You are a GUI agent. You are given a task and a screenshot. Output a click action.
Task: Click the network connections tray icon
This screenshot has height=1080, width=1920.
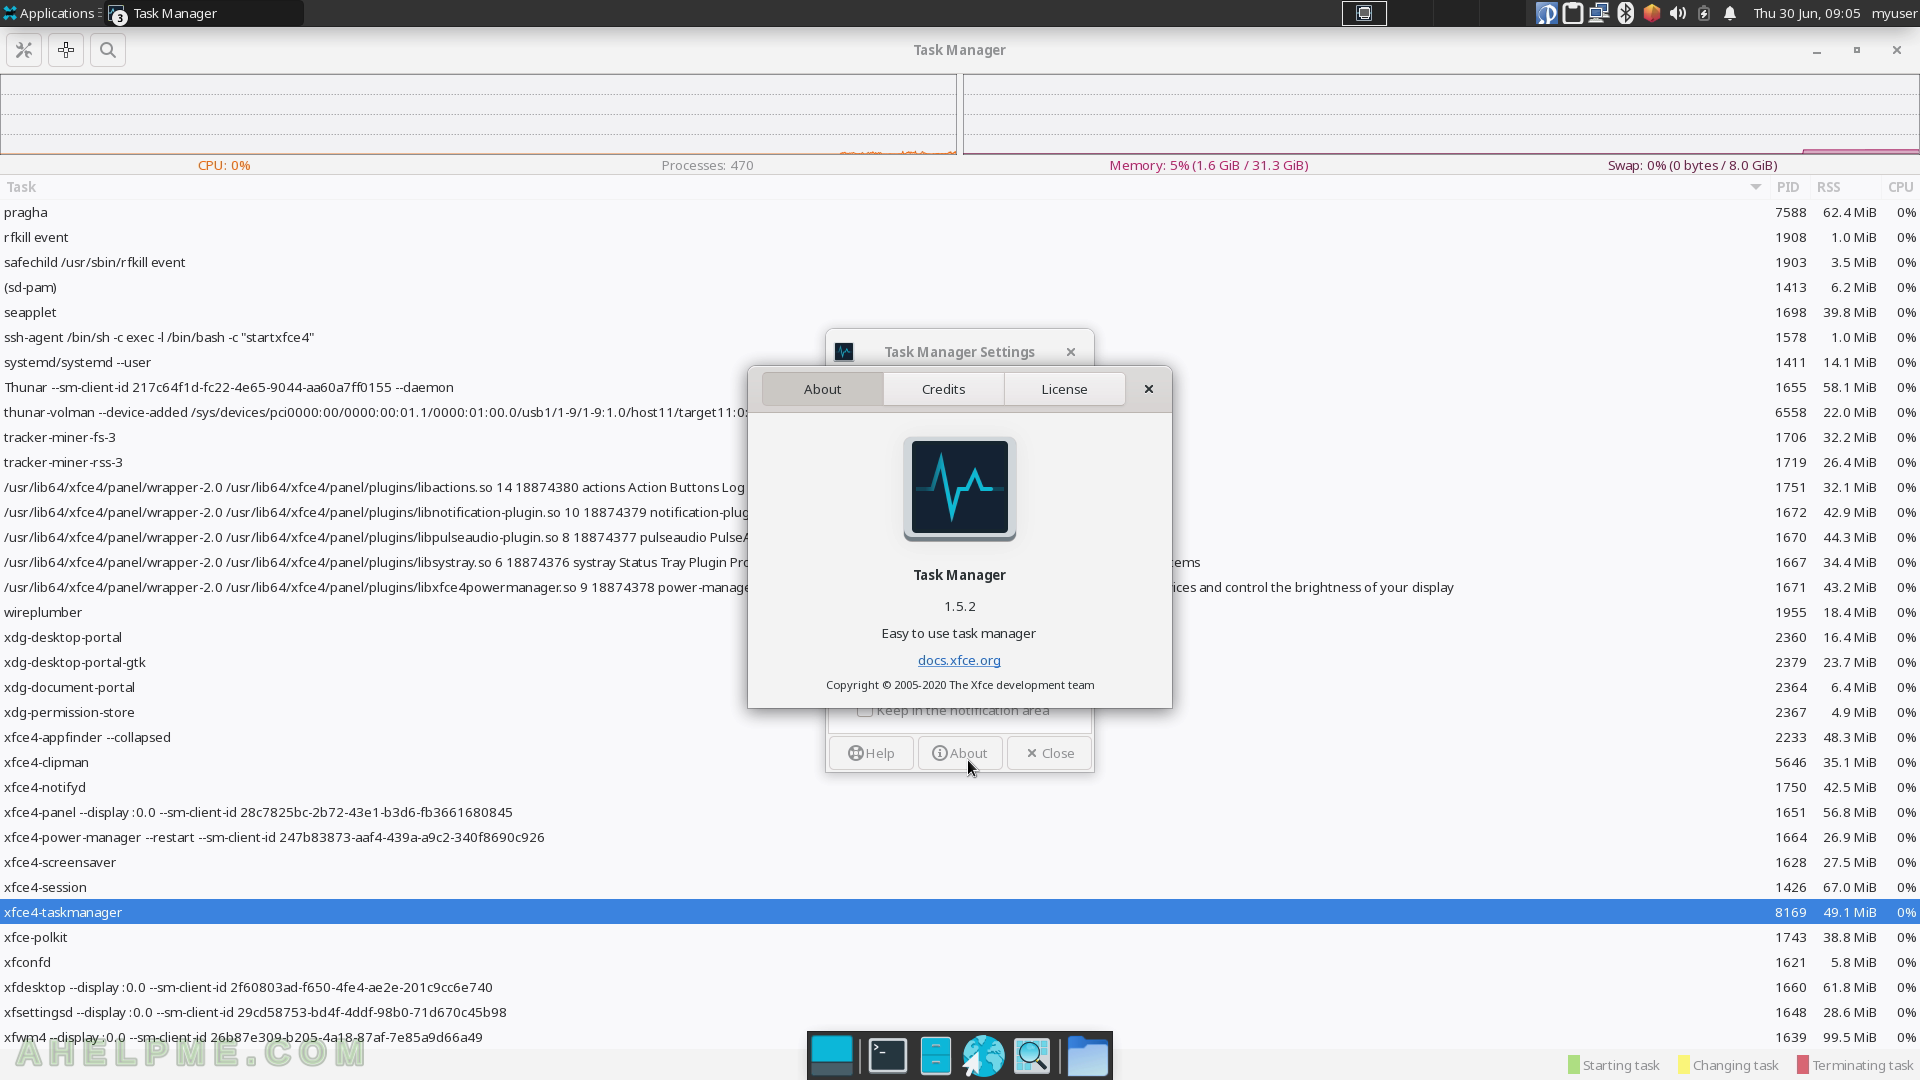(x=1599, y=13)
